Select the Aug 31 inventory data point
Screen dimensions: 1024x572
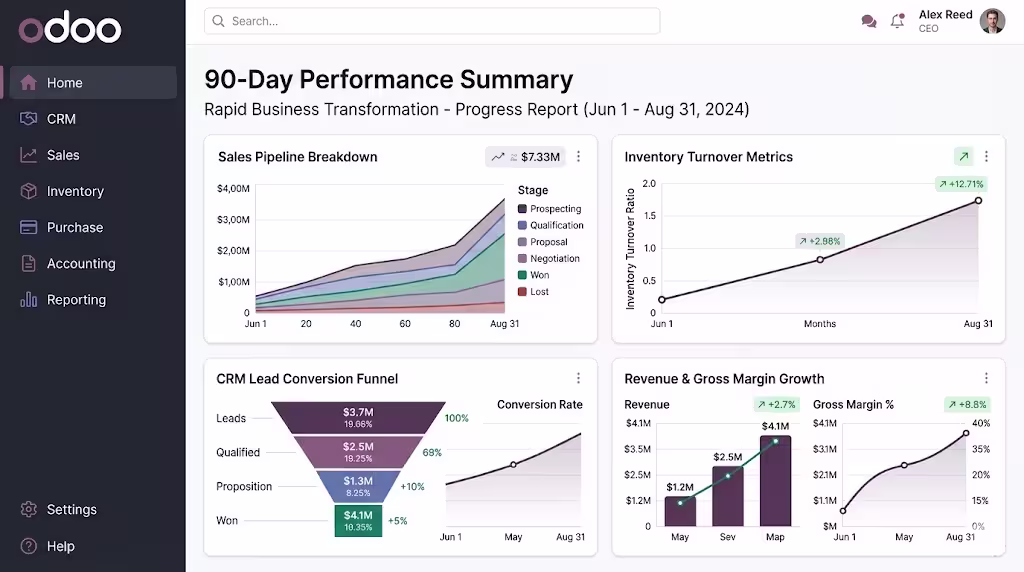tap(978, 200)
